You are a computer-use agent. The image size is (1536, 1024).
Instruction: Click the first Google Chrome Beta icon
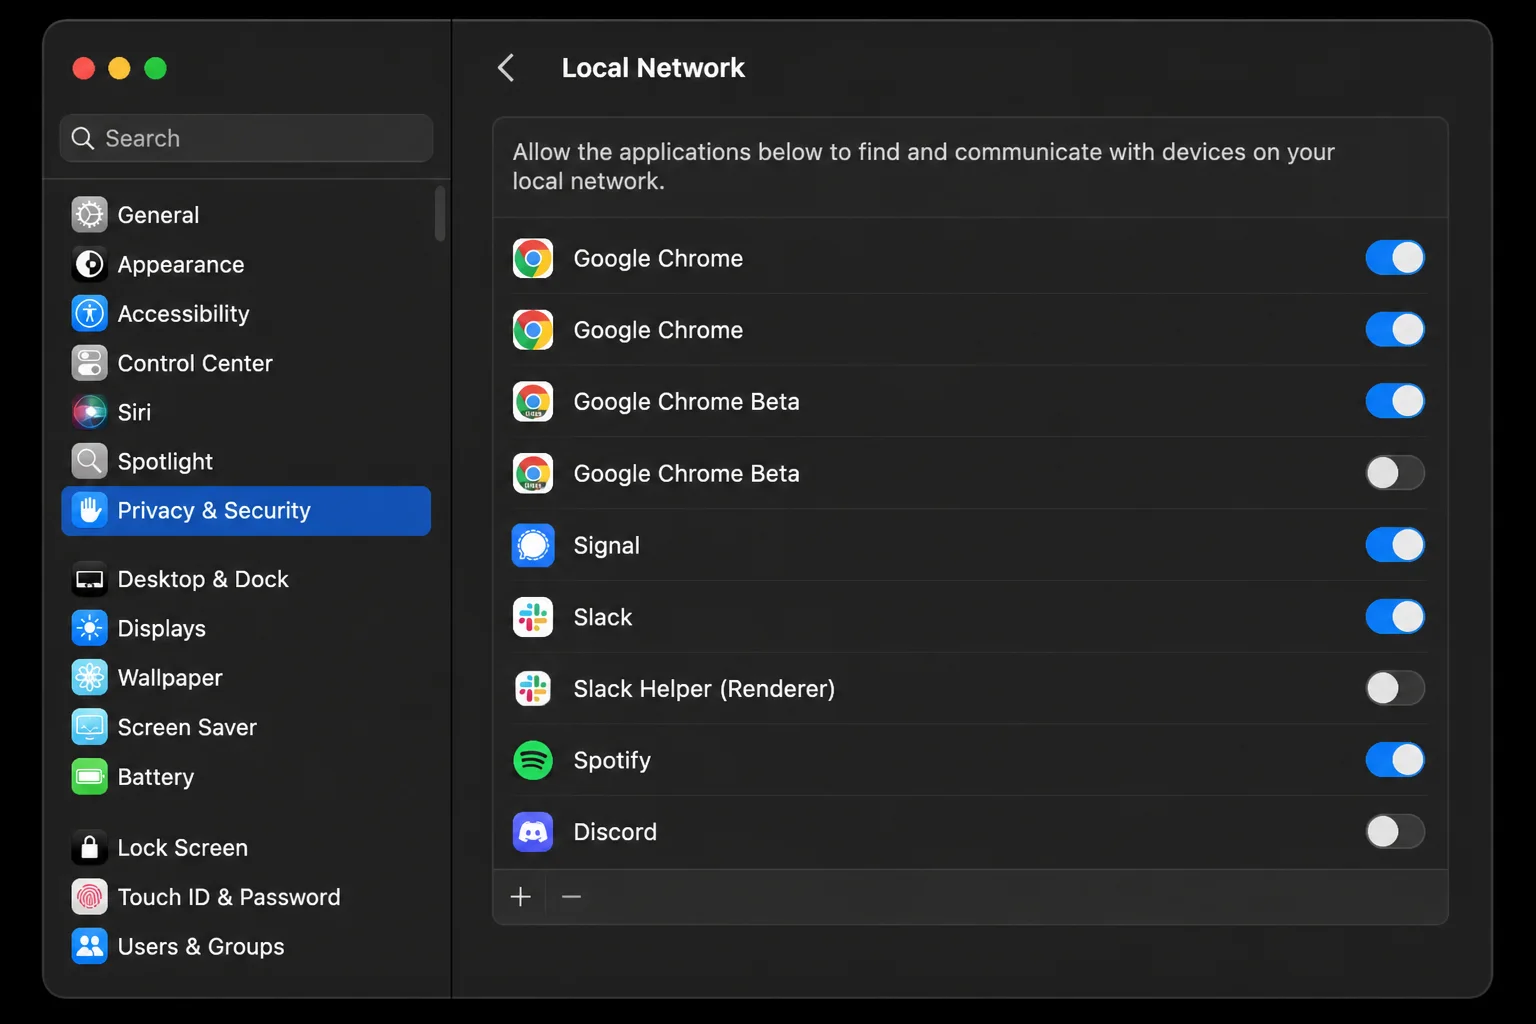(x=533, y=402)
